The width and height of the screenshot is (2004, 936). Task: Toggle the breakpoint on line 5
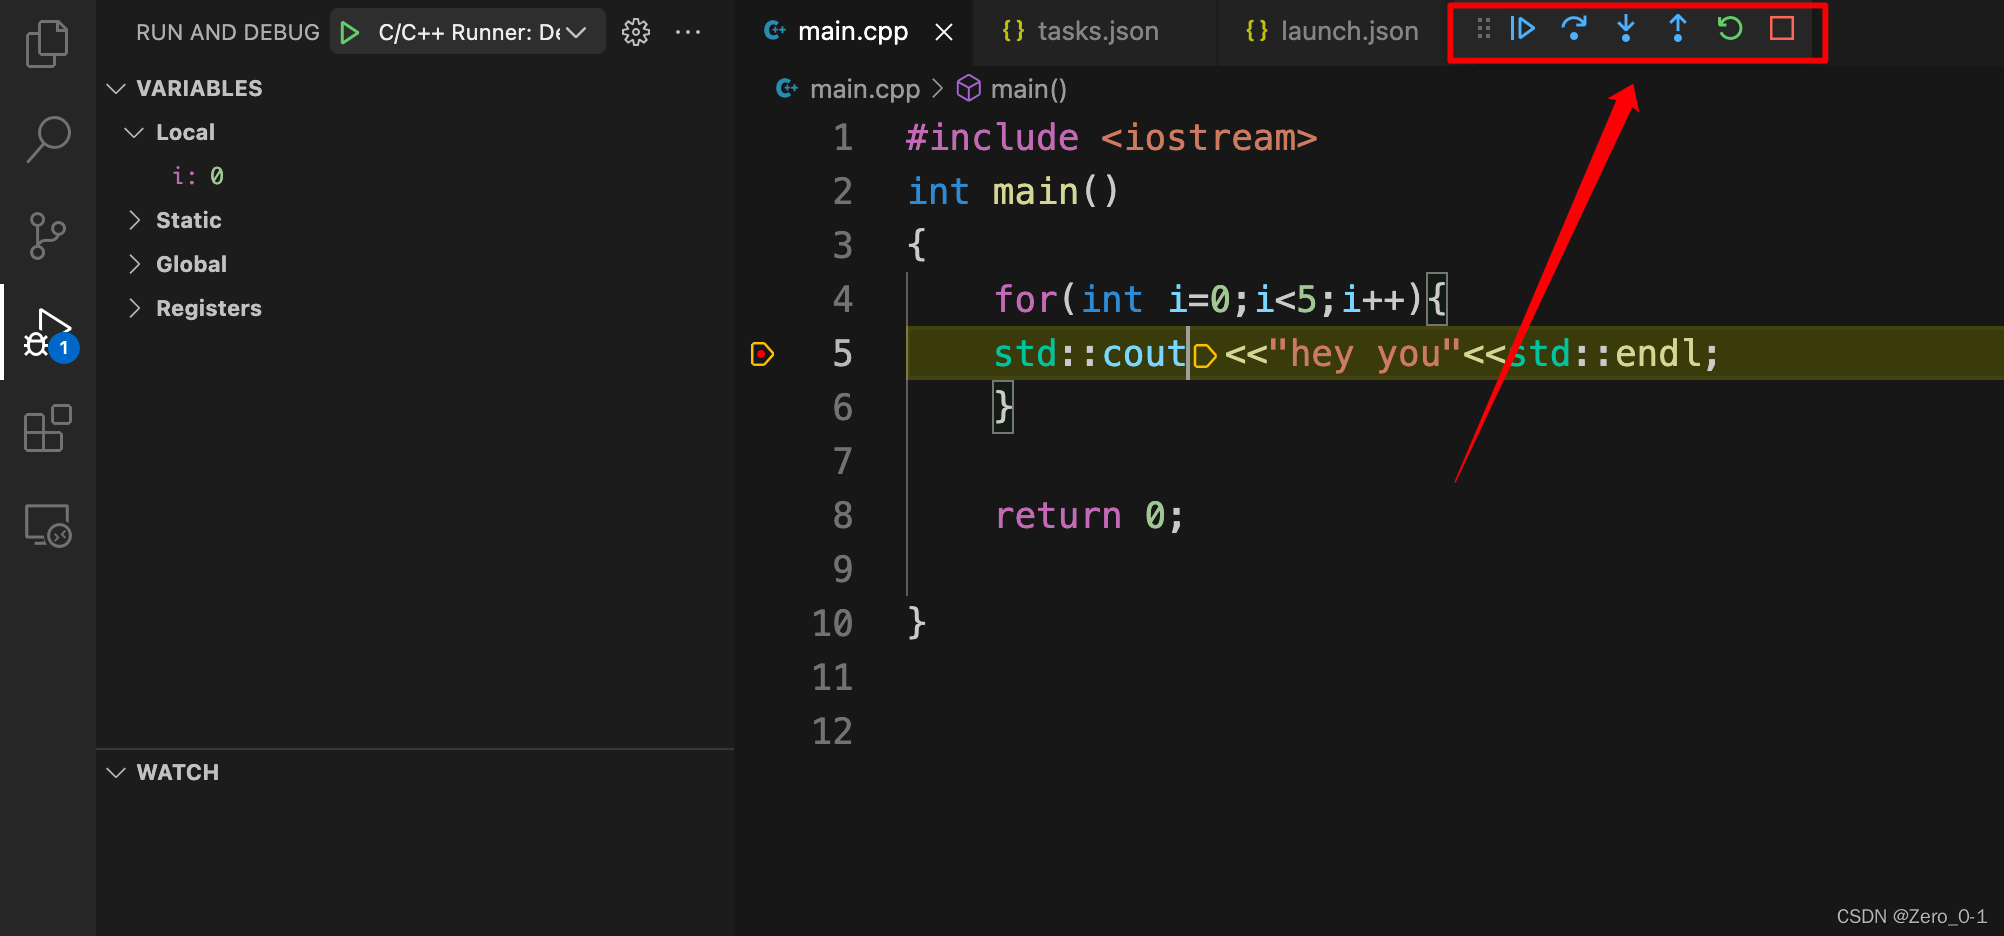pyautogui.click(x=762, y=353)
